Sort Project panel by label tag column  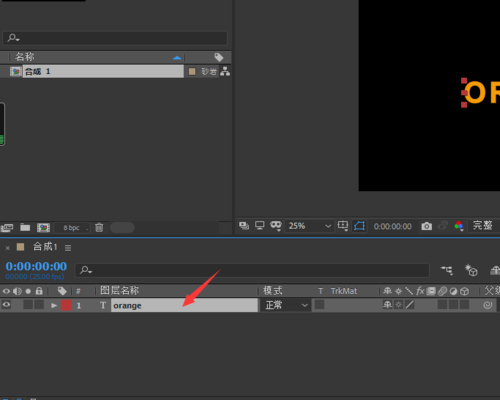[x=219, y=57]
